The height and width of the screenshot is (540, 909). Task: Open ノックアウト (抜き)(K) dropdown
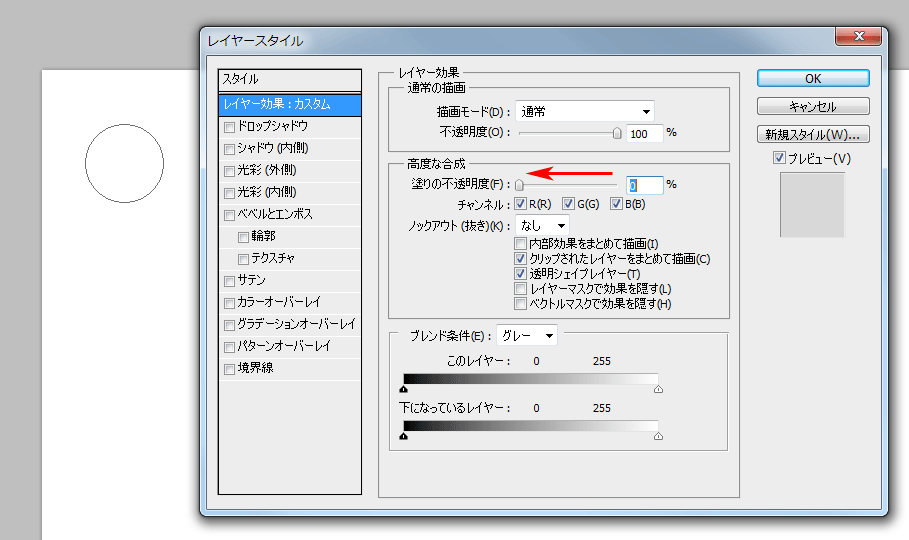coord(542,225)
